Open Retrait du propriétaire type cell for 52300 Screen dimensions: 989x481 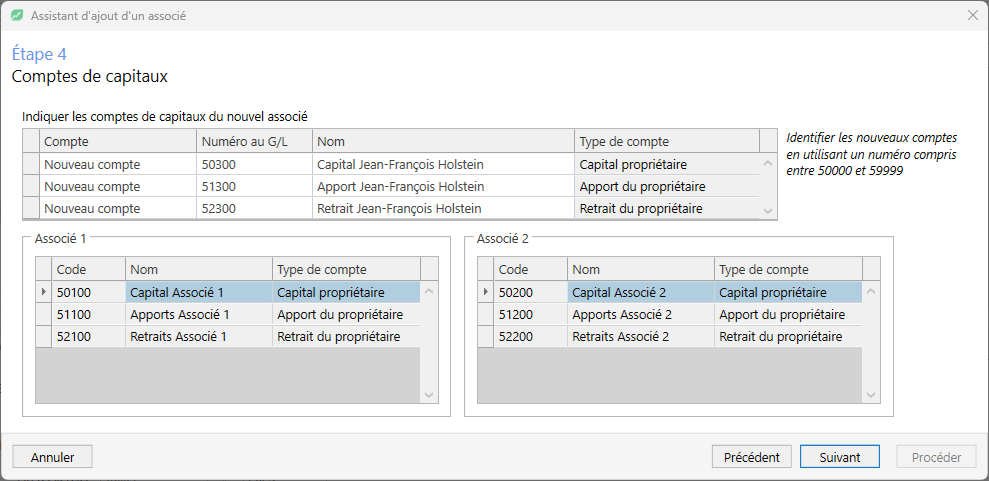point(667,208)
